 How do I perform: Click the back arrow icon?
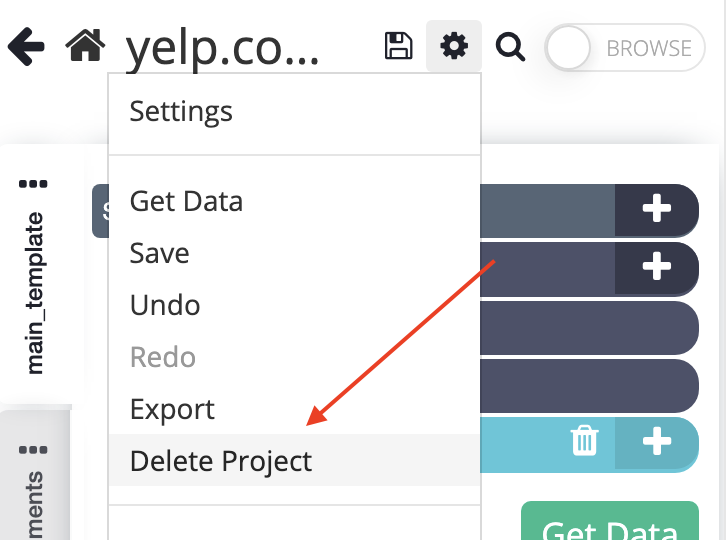tap(26, 46)
